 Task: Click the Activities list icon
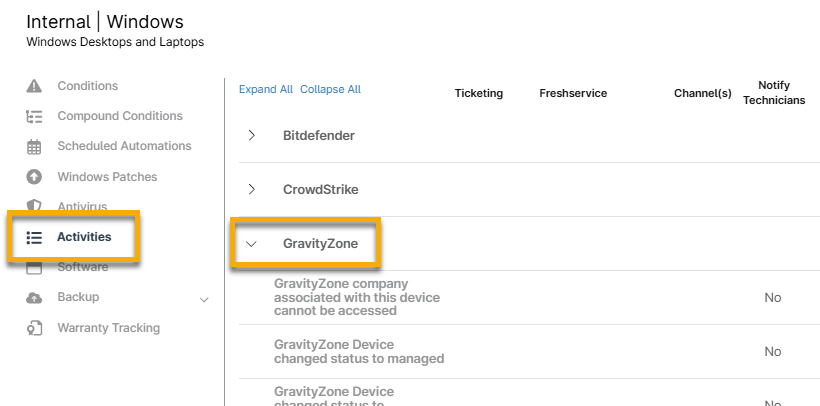coord(34,237)
